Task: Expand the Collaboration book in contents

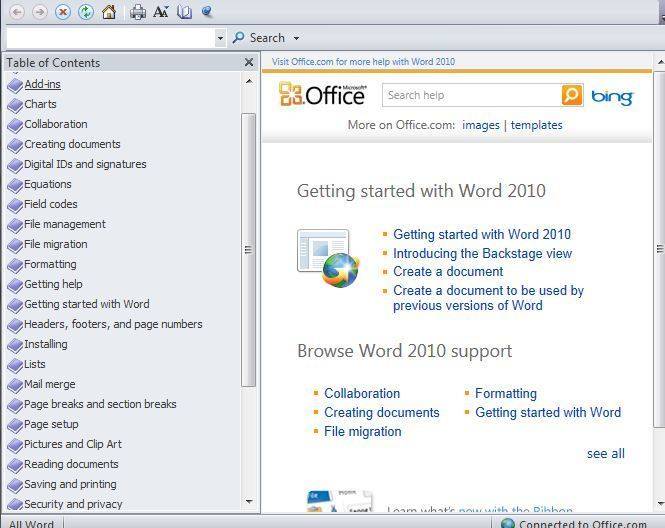Action: coord(56,124)
